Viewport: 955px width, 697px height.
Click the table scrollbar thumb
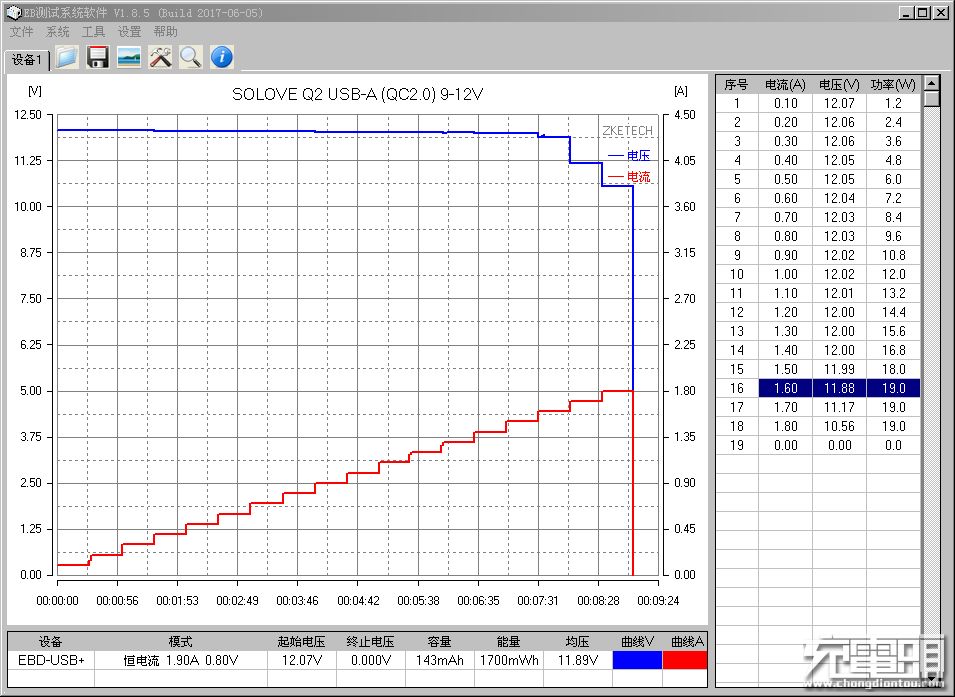tap(931, 99)
